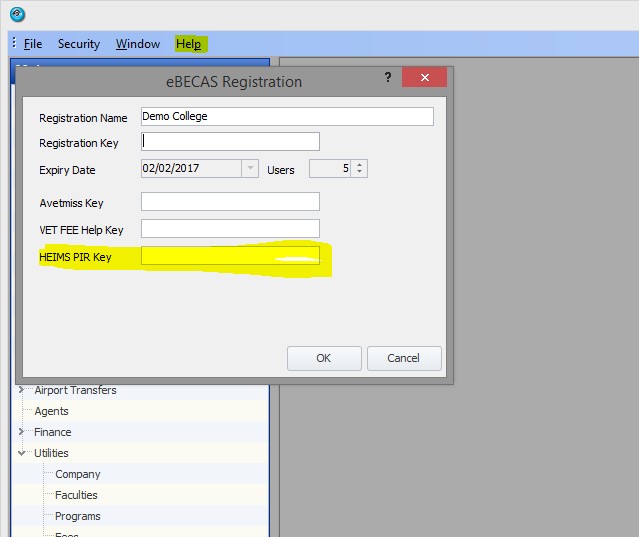This screenshot has height=537, width=639.
Task: Click the eBECAS application icon in title bar
Action: 17,14
